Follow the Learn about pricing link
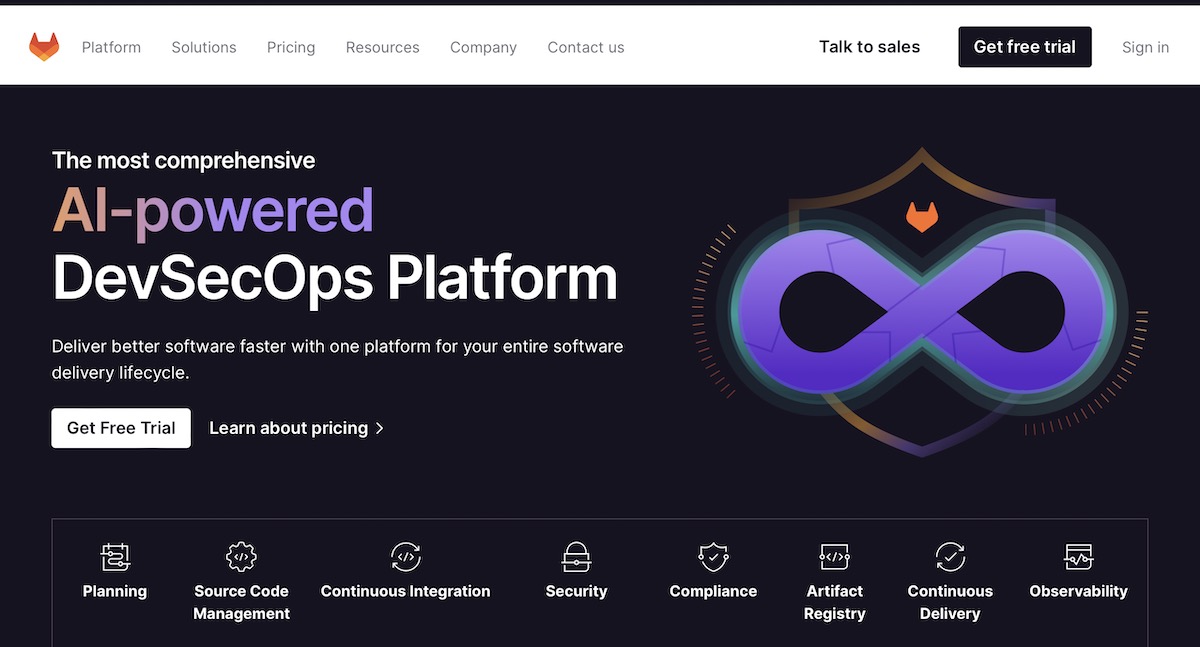The image size is (1200, 647). click(x=297, y=428)
